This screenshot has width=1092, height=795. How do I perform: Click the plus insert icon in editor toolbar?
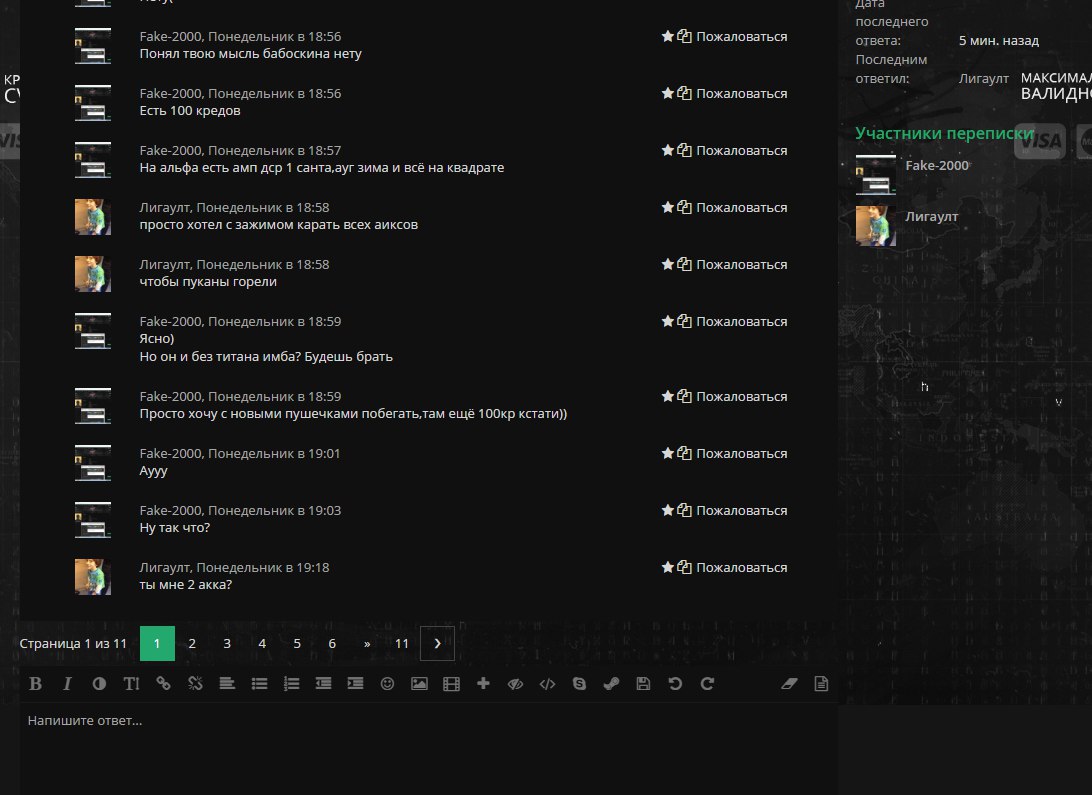pyautogui.click(x=483, y=684)
